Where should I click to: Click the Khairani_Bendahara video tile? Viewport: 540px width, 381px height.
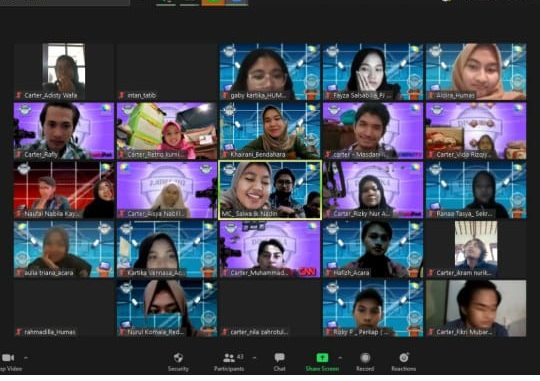point(270,131)
